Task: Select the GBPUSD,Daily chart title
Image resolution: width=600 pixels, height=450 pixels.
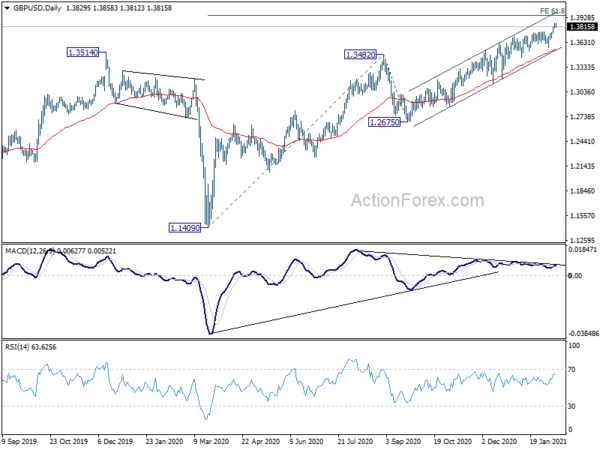Action: pyautogui.click(x=37, y=8)
